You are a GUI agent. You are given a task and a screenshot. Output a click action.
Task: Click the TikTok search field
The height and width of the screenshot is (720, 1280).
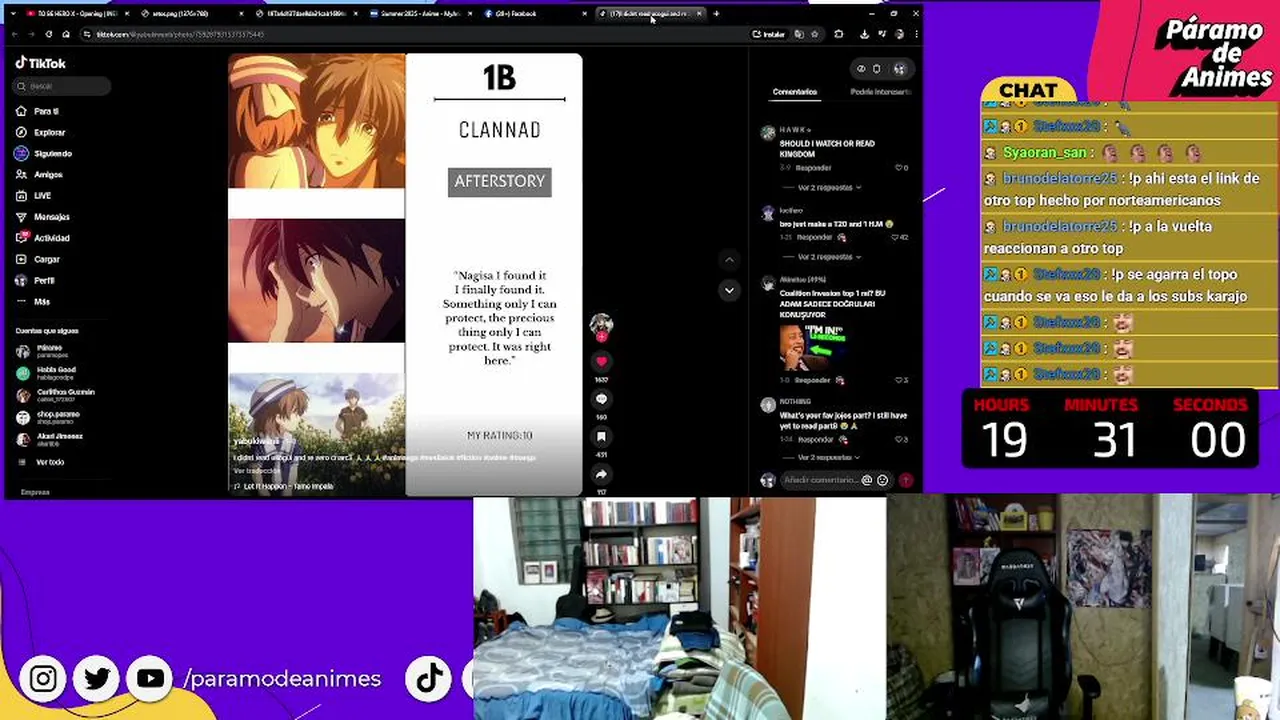(x=61, y=86)
